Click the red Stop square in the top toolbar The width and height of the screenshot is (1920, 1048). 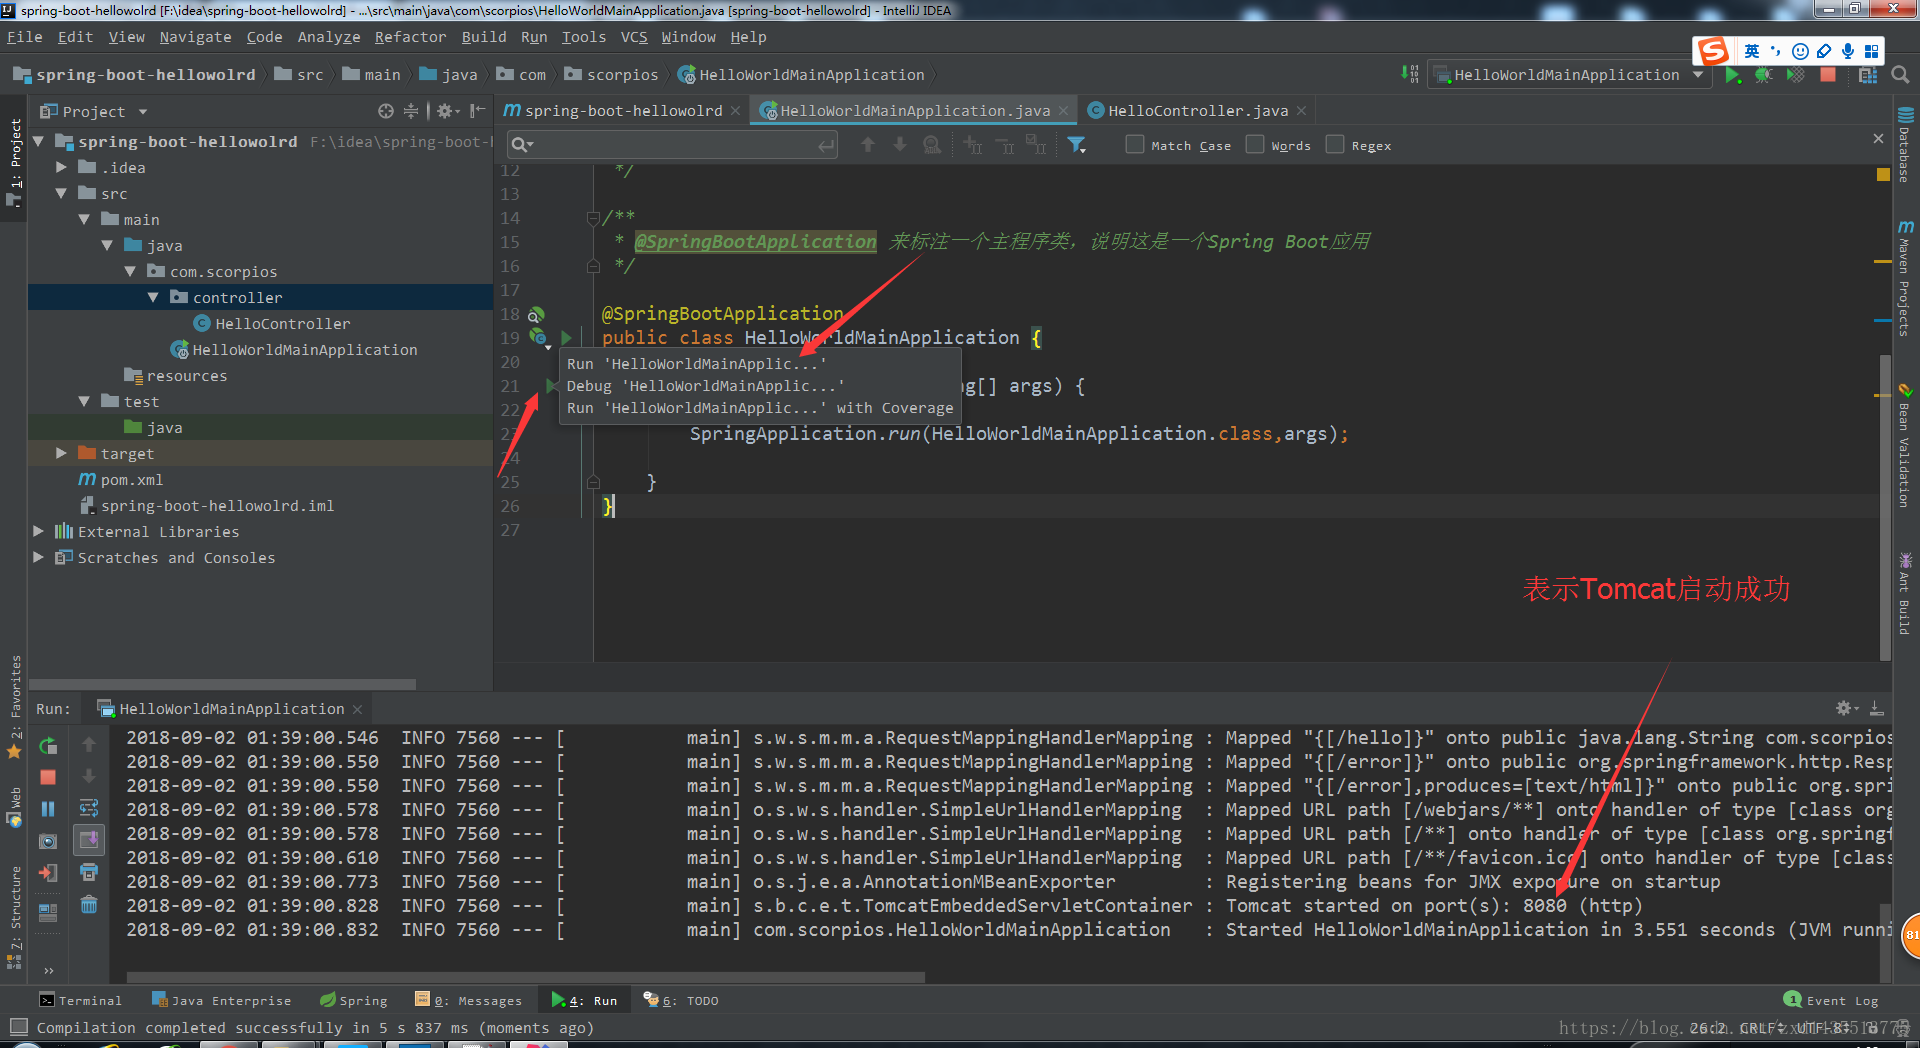[x=1828, y=75]
